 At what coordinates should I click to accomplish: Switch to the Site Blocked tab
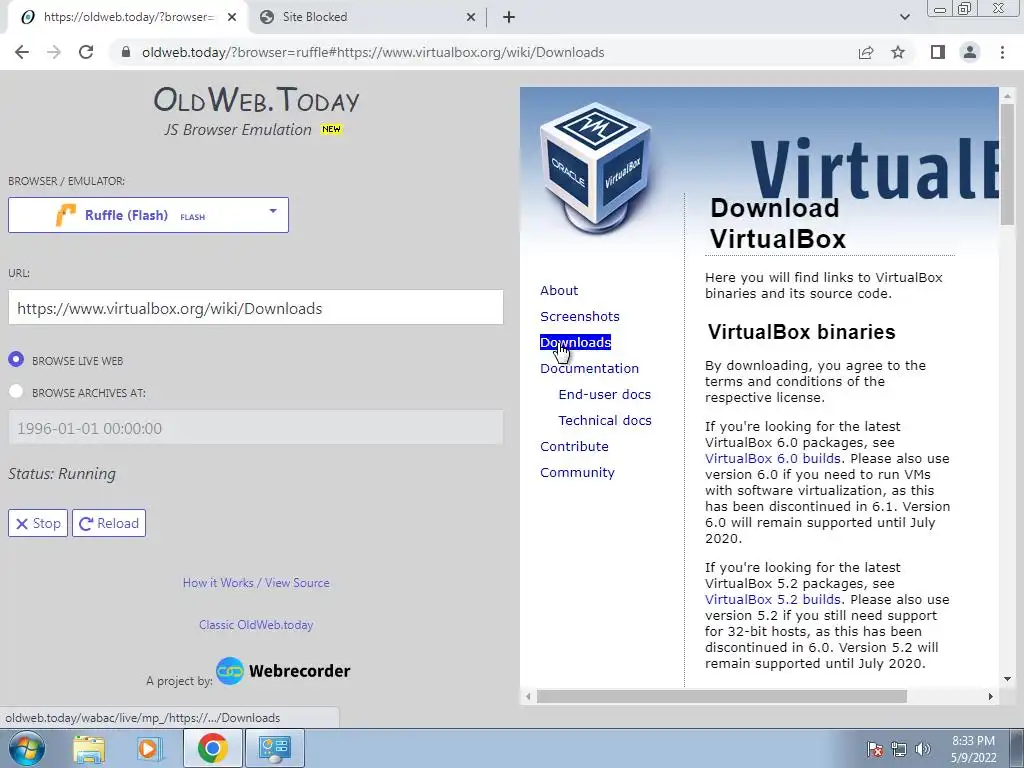[x=368, y=17]
